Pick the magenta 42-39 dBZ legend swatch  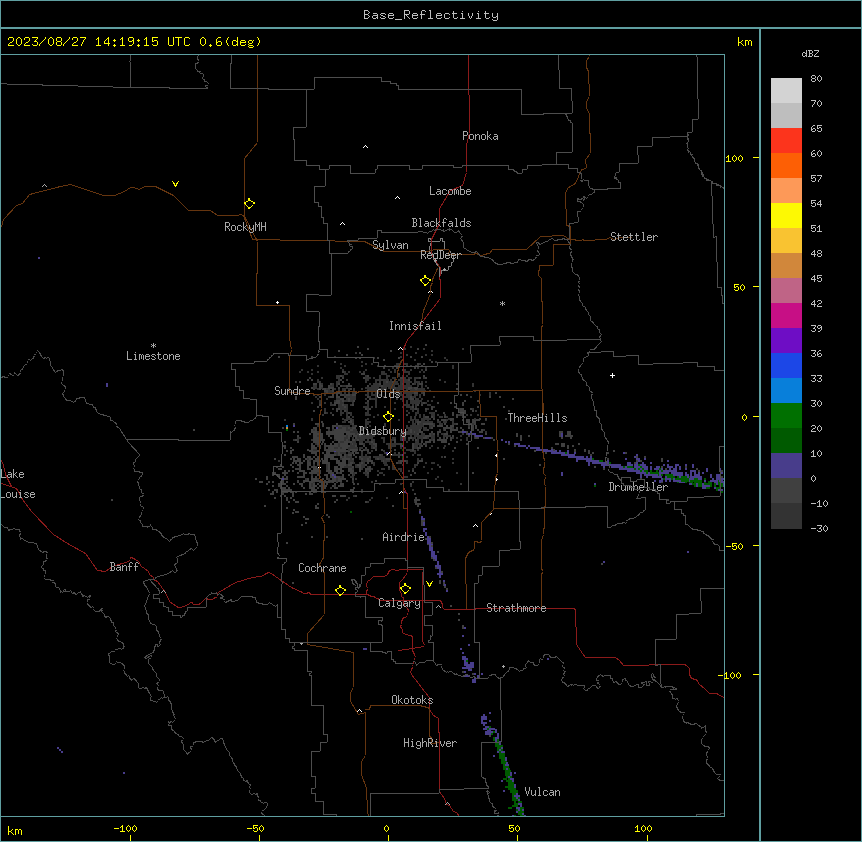786,316
